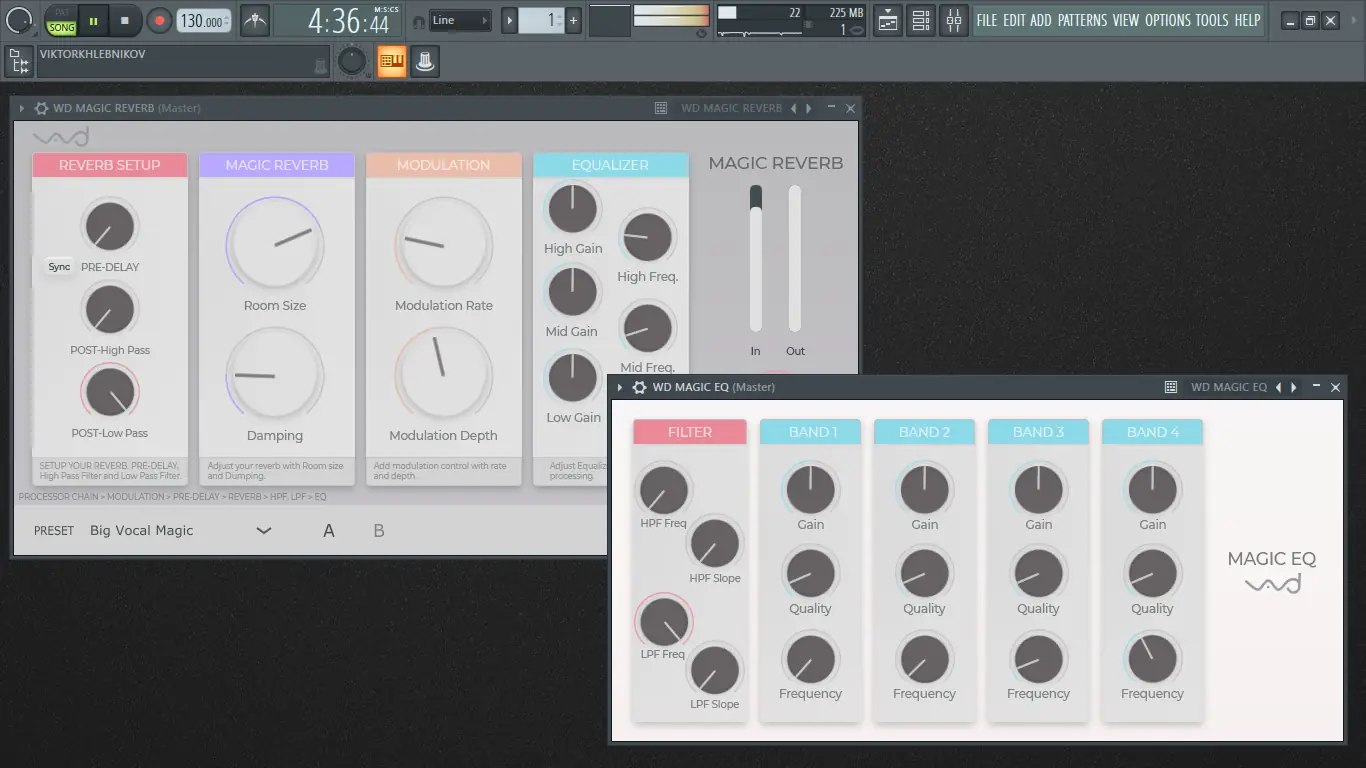Toggle the PAT/SONG mode switch
Viewport: 1366px width, 768px height.
pyautogui.click(x=62, y=20)
